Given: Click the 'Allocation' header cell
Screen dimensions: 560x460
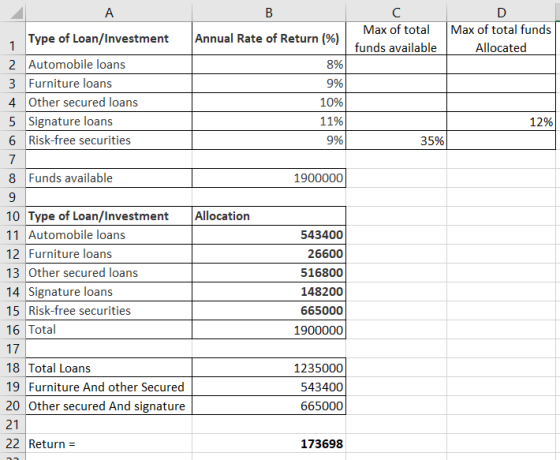Looking at the screenshot, I should pyautogui.click(x=269, y=216).
